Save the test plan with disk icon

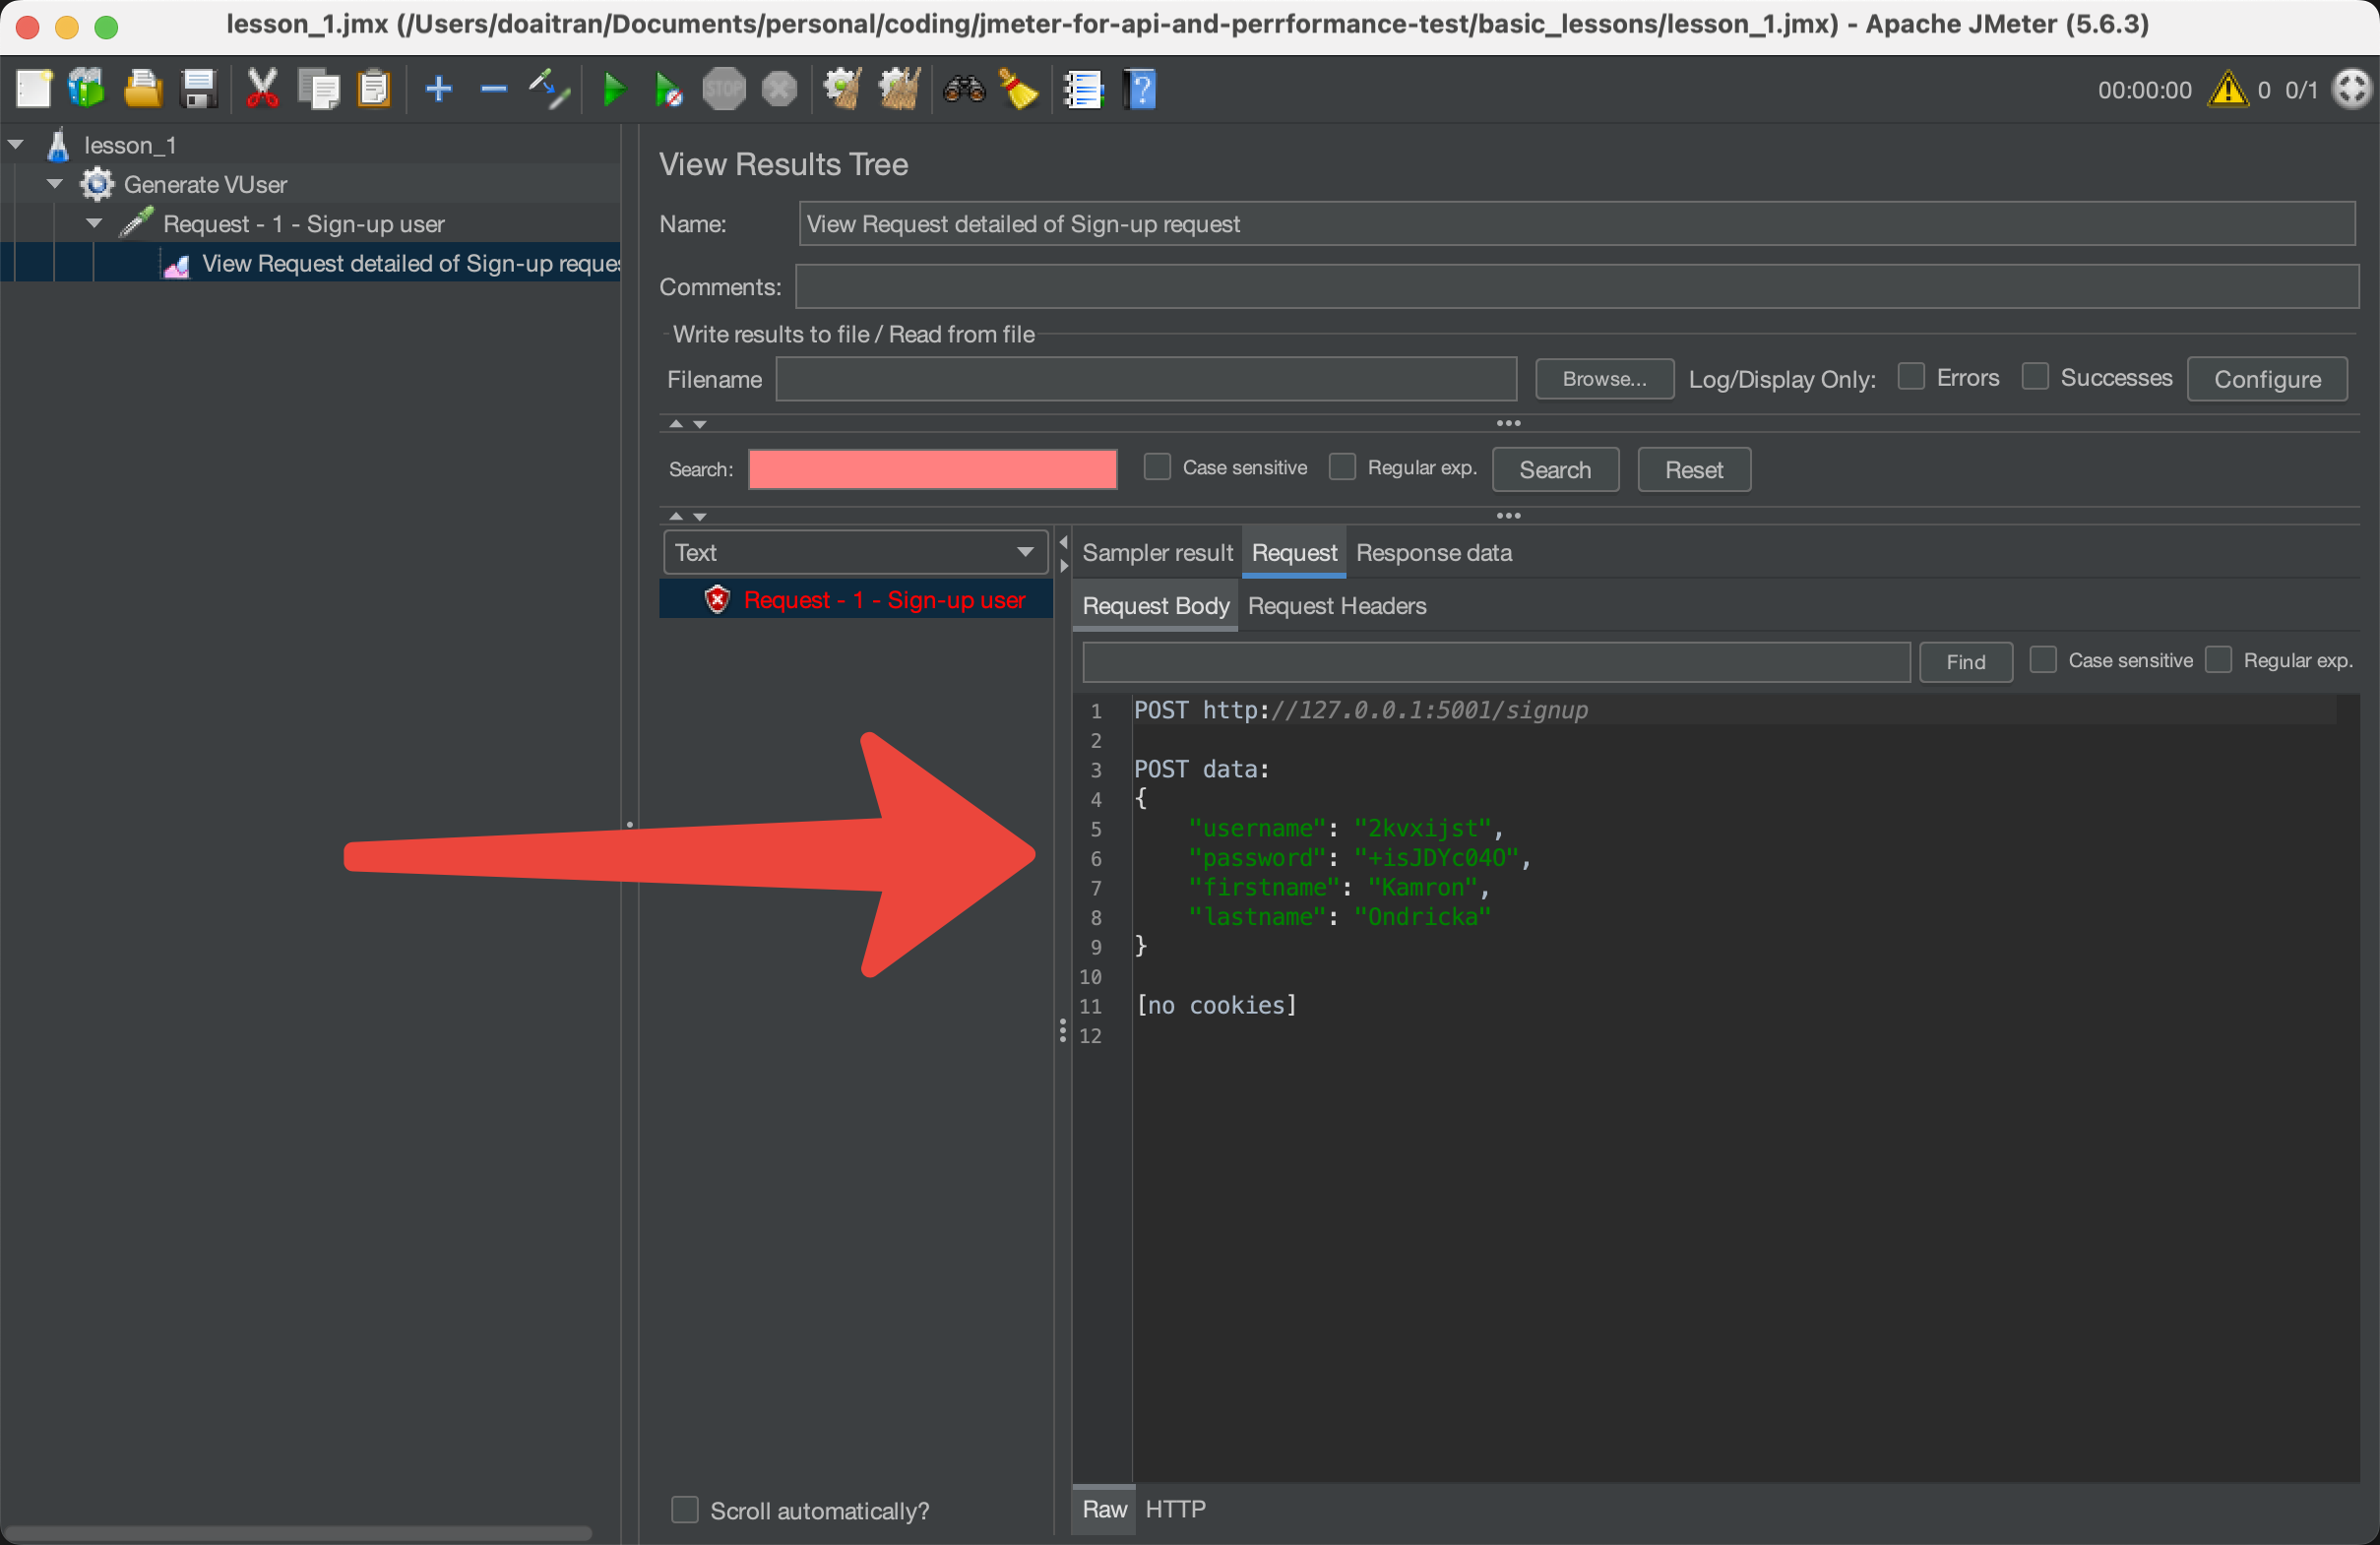[199, 89]
